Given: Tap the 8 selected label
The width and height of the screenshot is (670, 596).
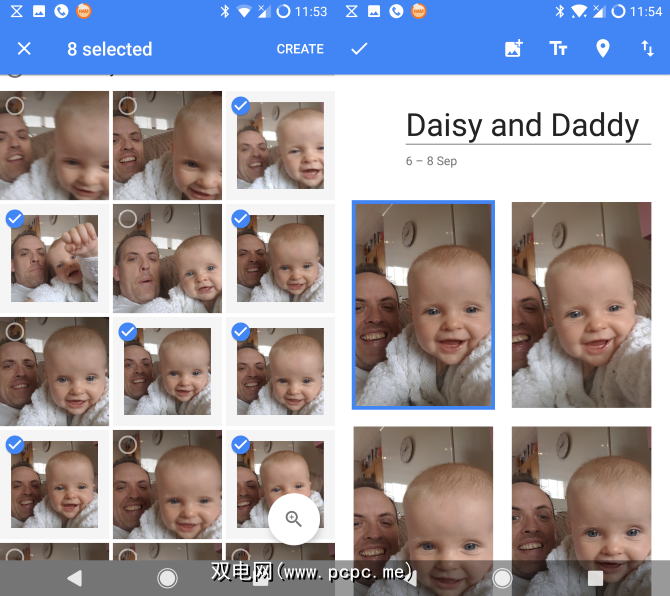Looking at the screenshot, I should (109, 49).
